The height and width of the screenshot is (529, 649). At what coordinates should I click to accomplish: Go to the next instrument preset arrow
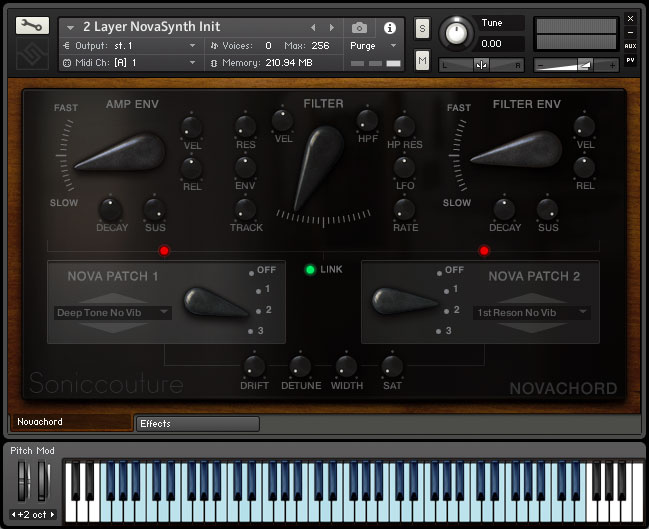click(x=332, y=27)
